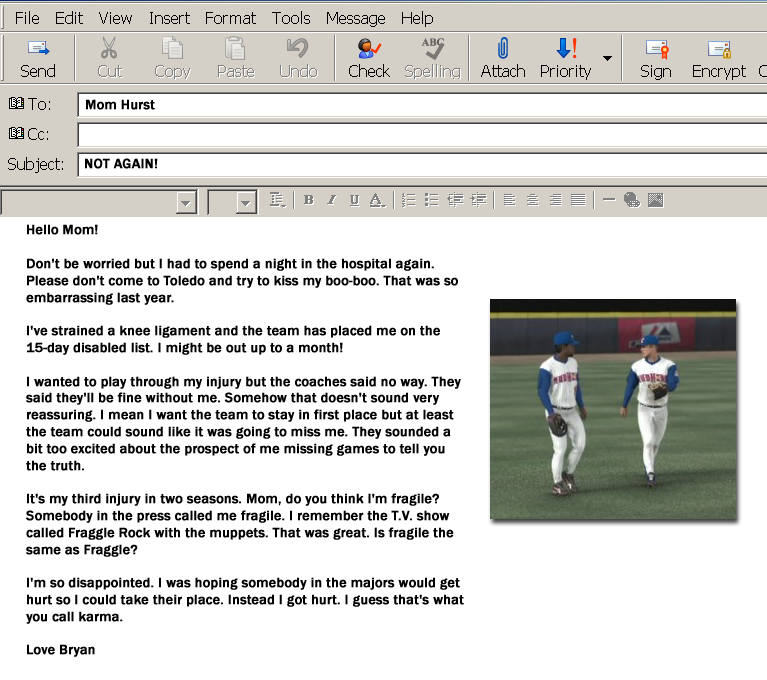The width and height of the screenshot is (767, 680).
Task: Click the empty Cc field
Action: (422, 135)
